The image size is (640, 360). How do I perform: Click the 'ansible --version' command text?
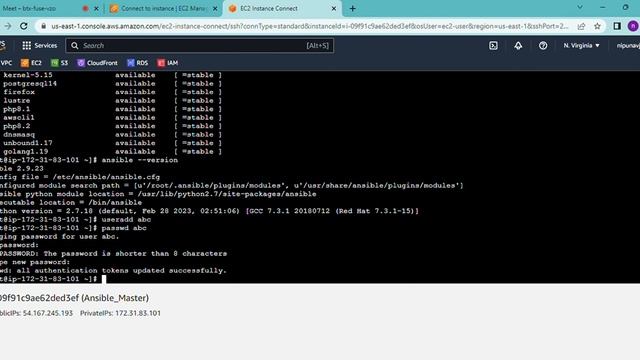tap(140, 160)
